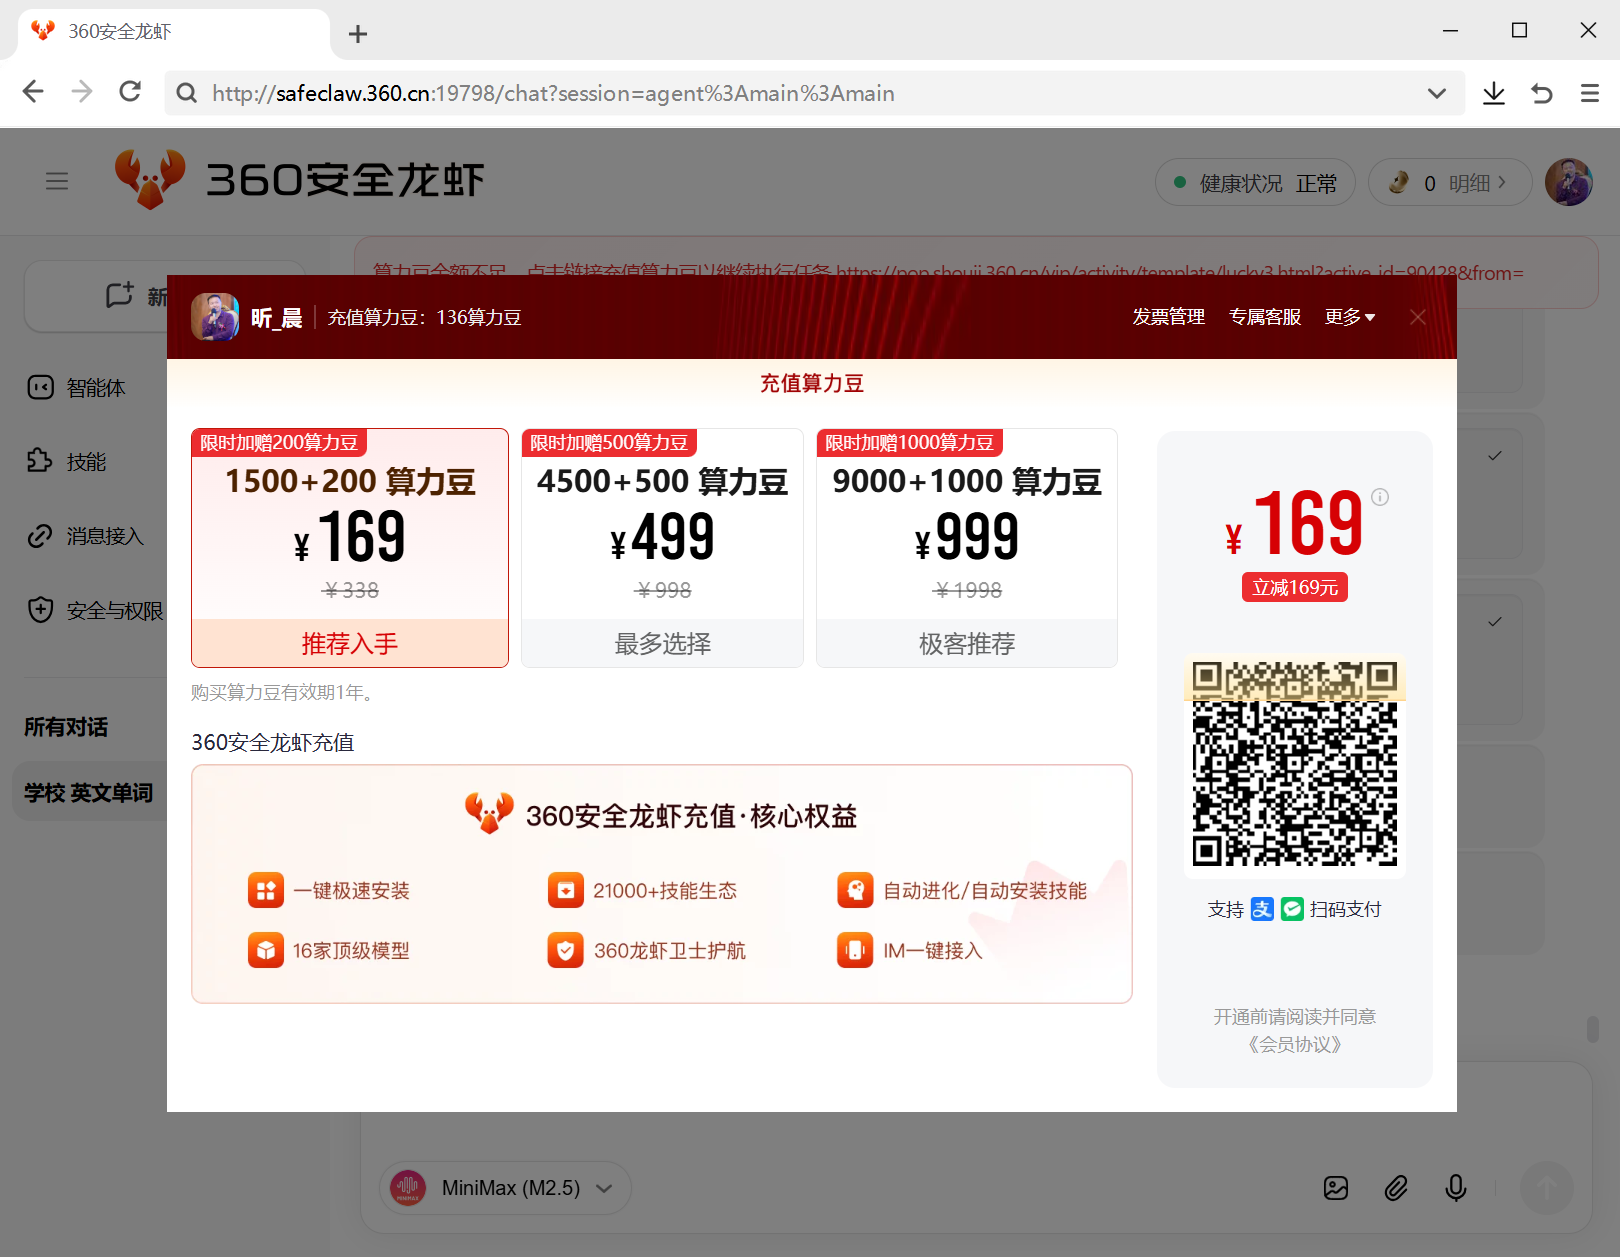Expand the MiniMax (M2.5) model selector
Screen dimensions: 1620x1257
[505, 1188]
